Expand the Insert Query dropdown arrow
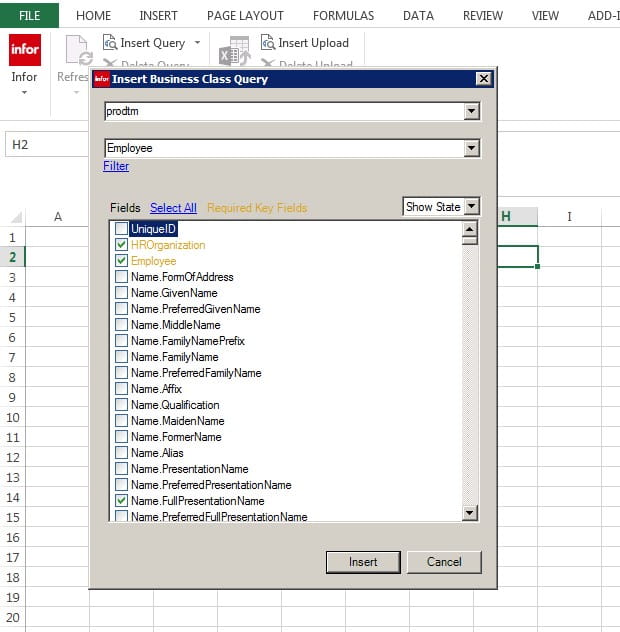 (197, 42)
